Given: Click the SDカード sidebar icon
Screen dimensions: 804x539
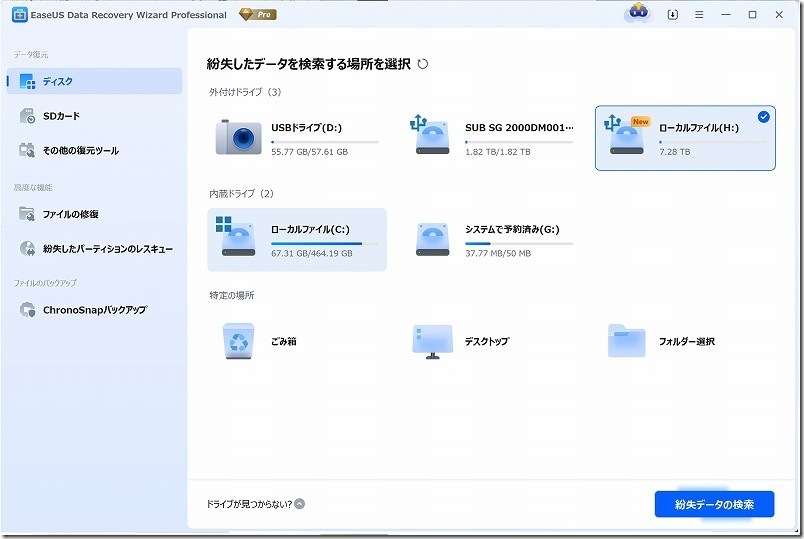Looking at the screenshot, I should (27, 116).
